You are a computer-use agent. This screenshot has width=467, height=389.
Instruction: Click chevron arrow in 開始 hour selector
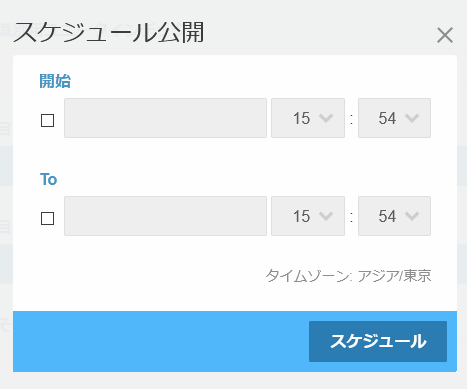[x=326, y=118]
